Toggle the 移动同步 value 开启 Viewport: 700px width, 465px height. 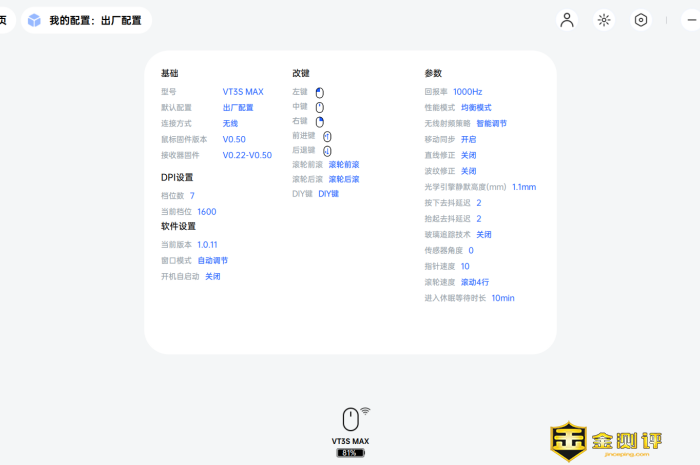(468, 139)
